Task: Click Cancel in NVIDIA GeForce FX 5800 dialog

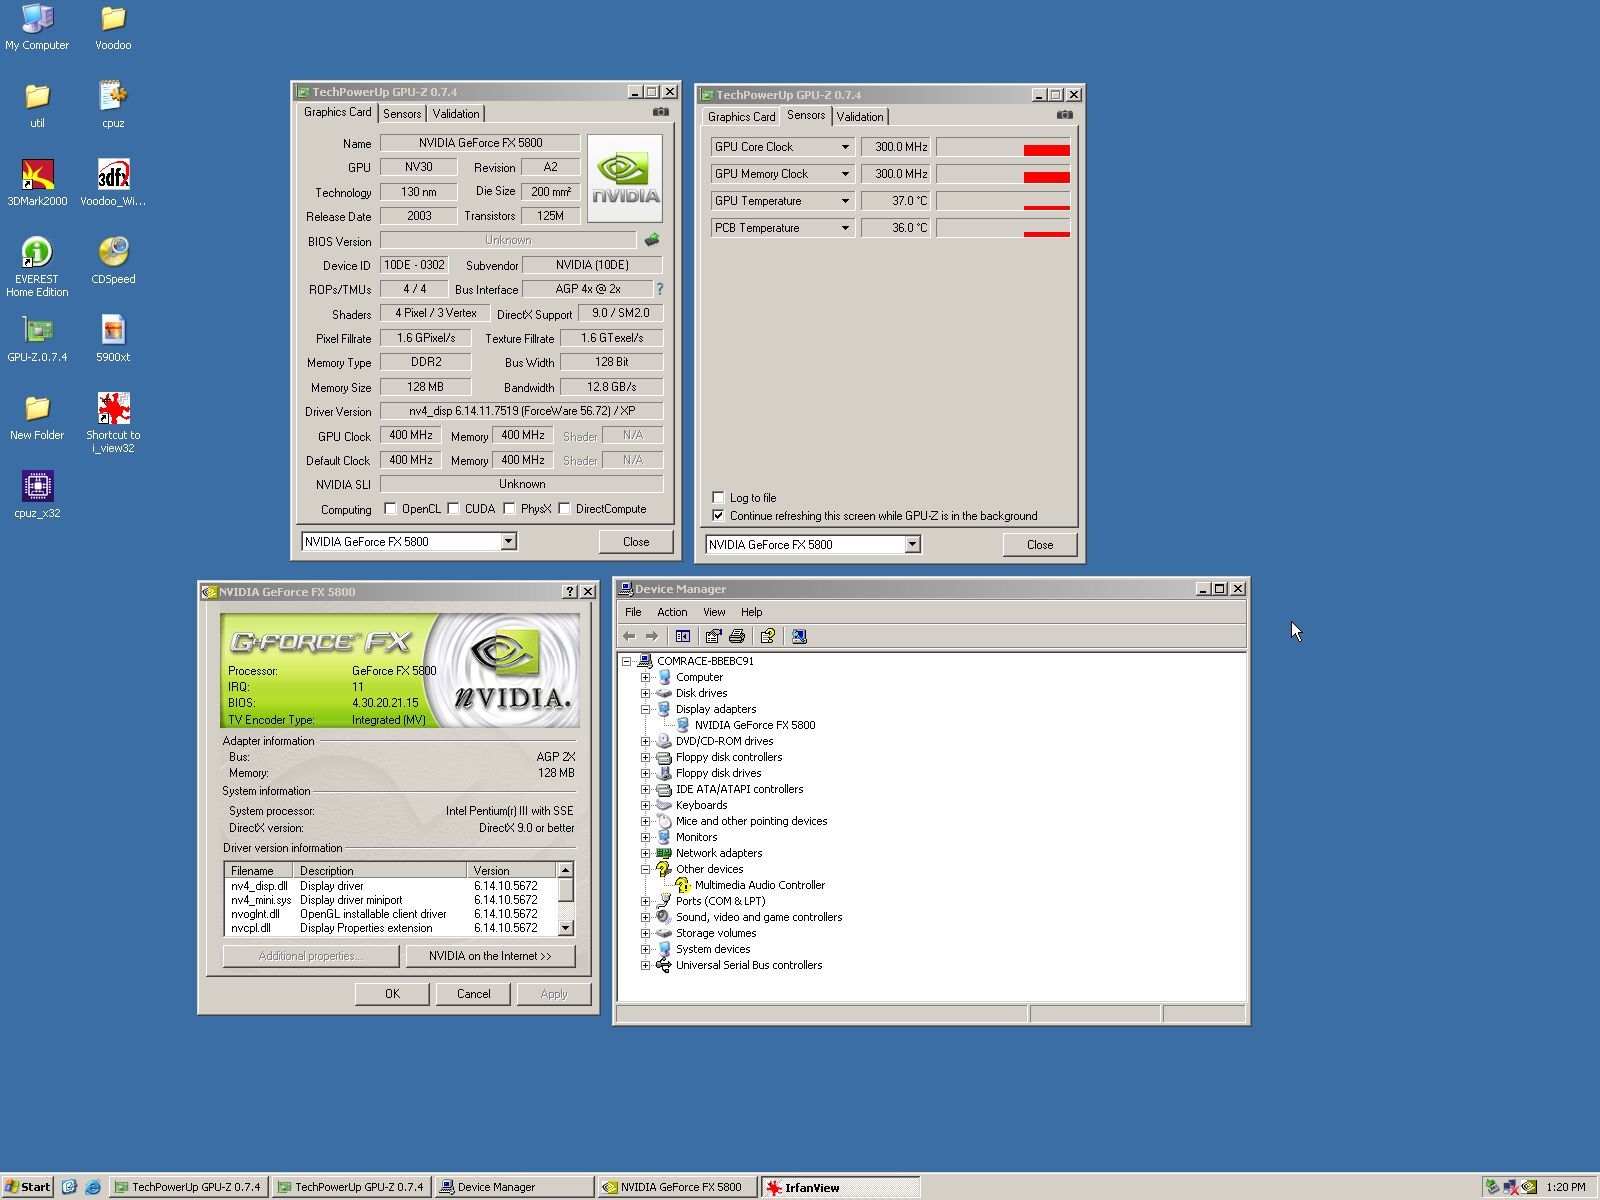Action: 473,994
